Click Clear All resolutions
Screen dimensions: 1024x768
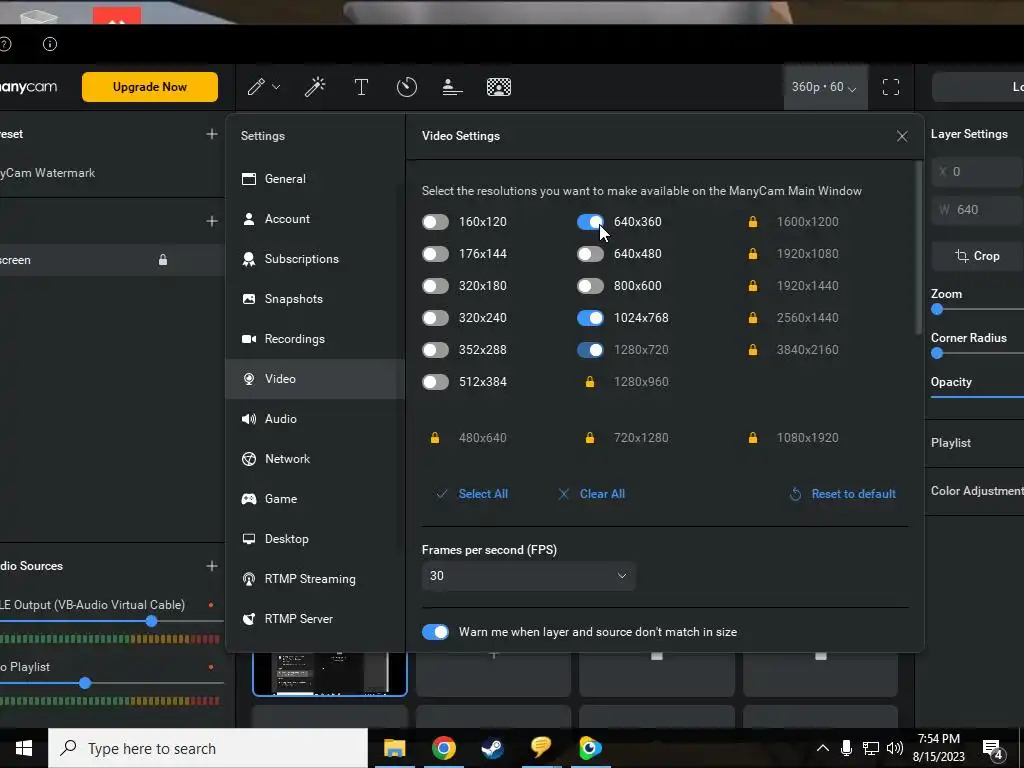click(x=592, y=494)
